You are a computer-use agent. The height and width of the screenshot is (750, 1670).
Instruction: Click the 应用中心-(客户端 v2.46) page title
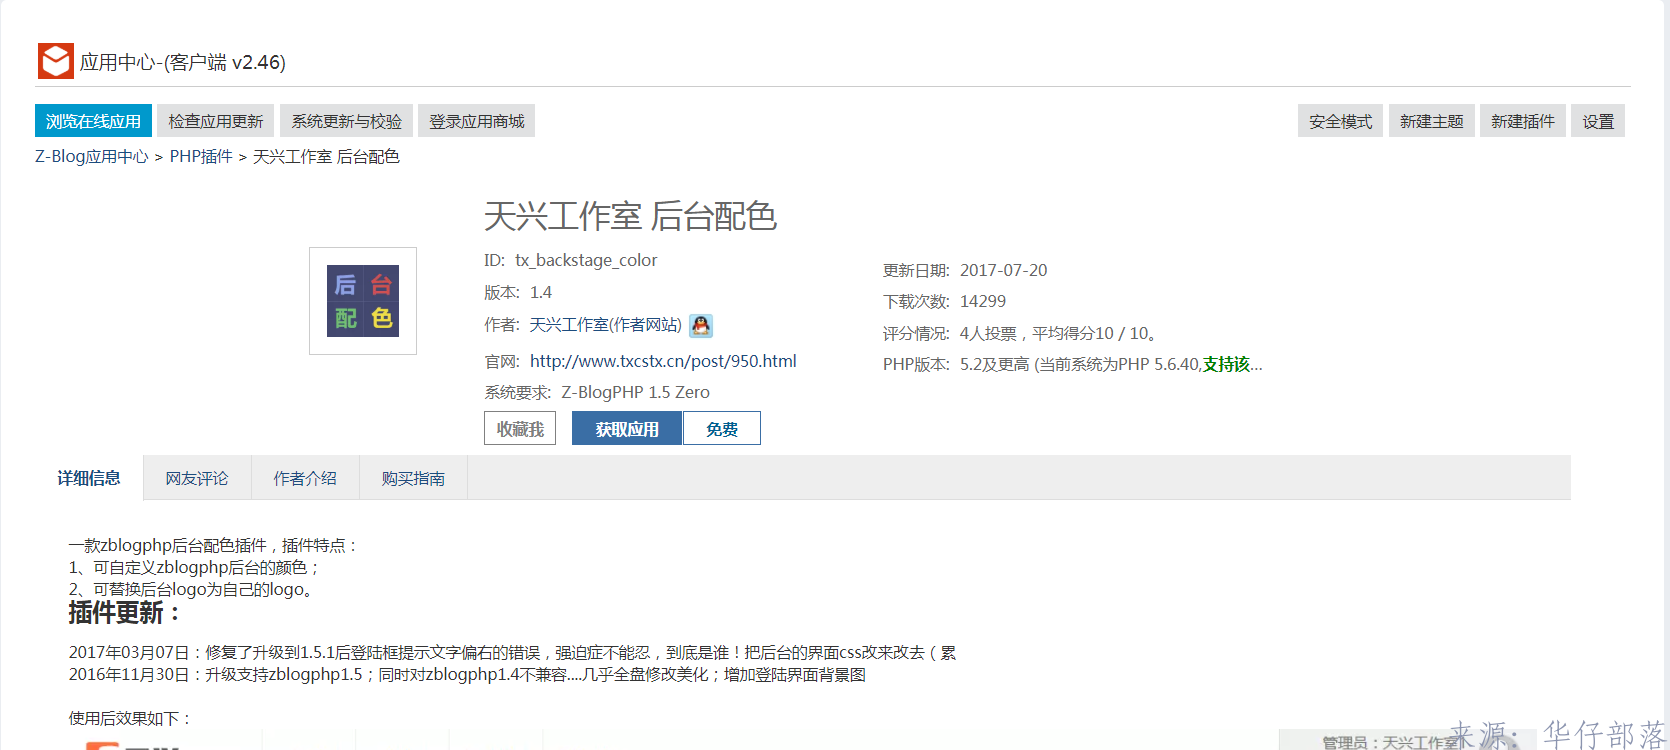pos(183,62)
